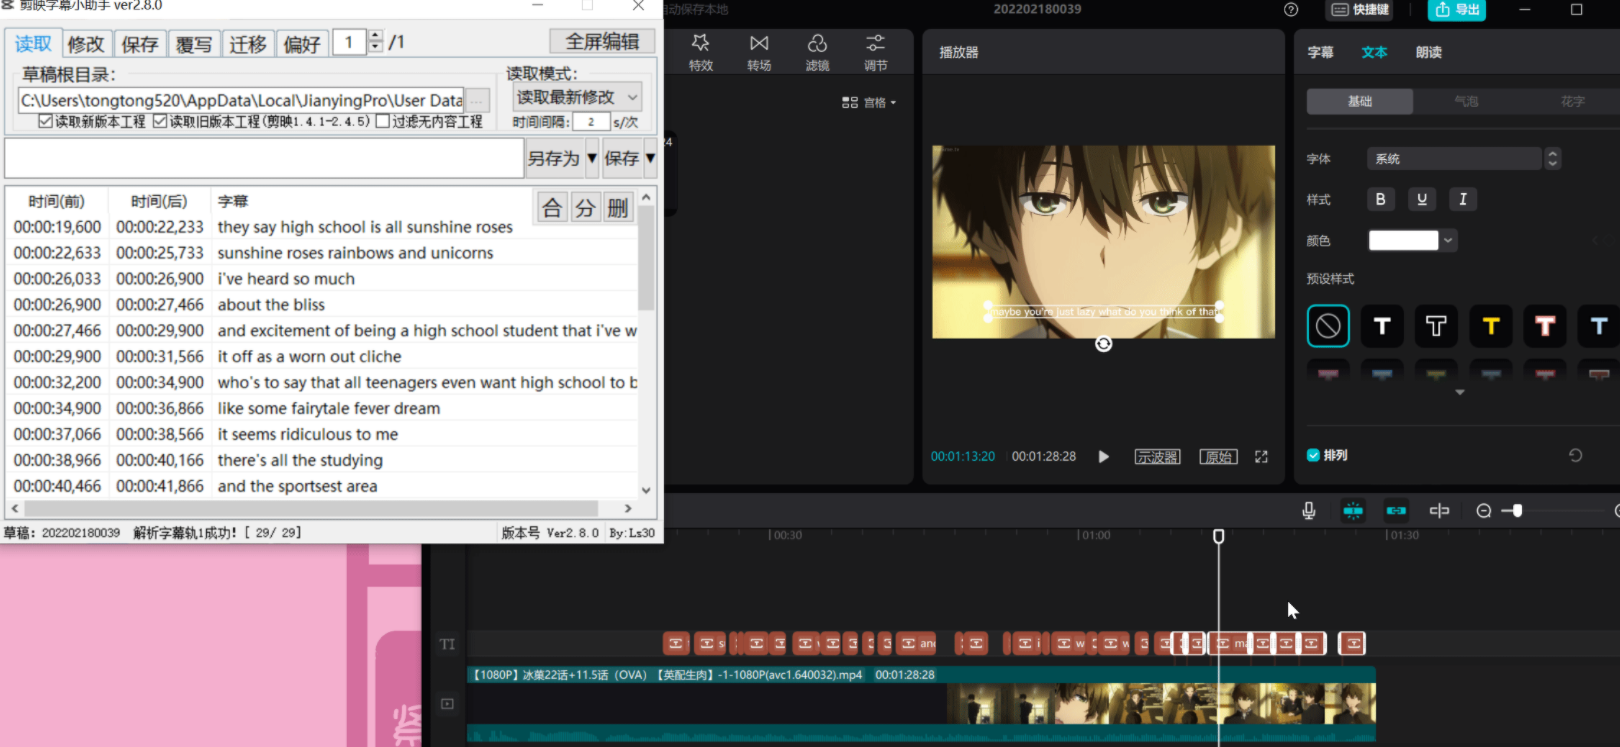The width and height of the screenshot is (1620, 747).
Task: Apply underline style with U icon
Action: [x=1422, y=199]
